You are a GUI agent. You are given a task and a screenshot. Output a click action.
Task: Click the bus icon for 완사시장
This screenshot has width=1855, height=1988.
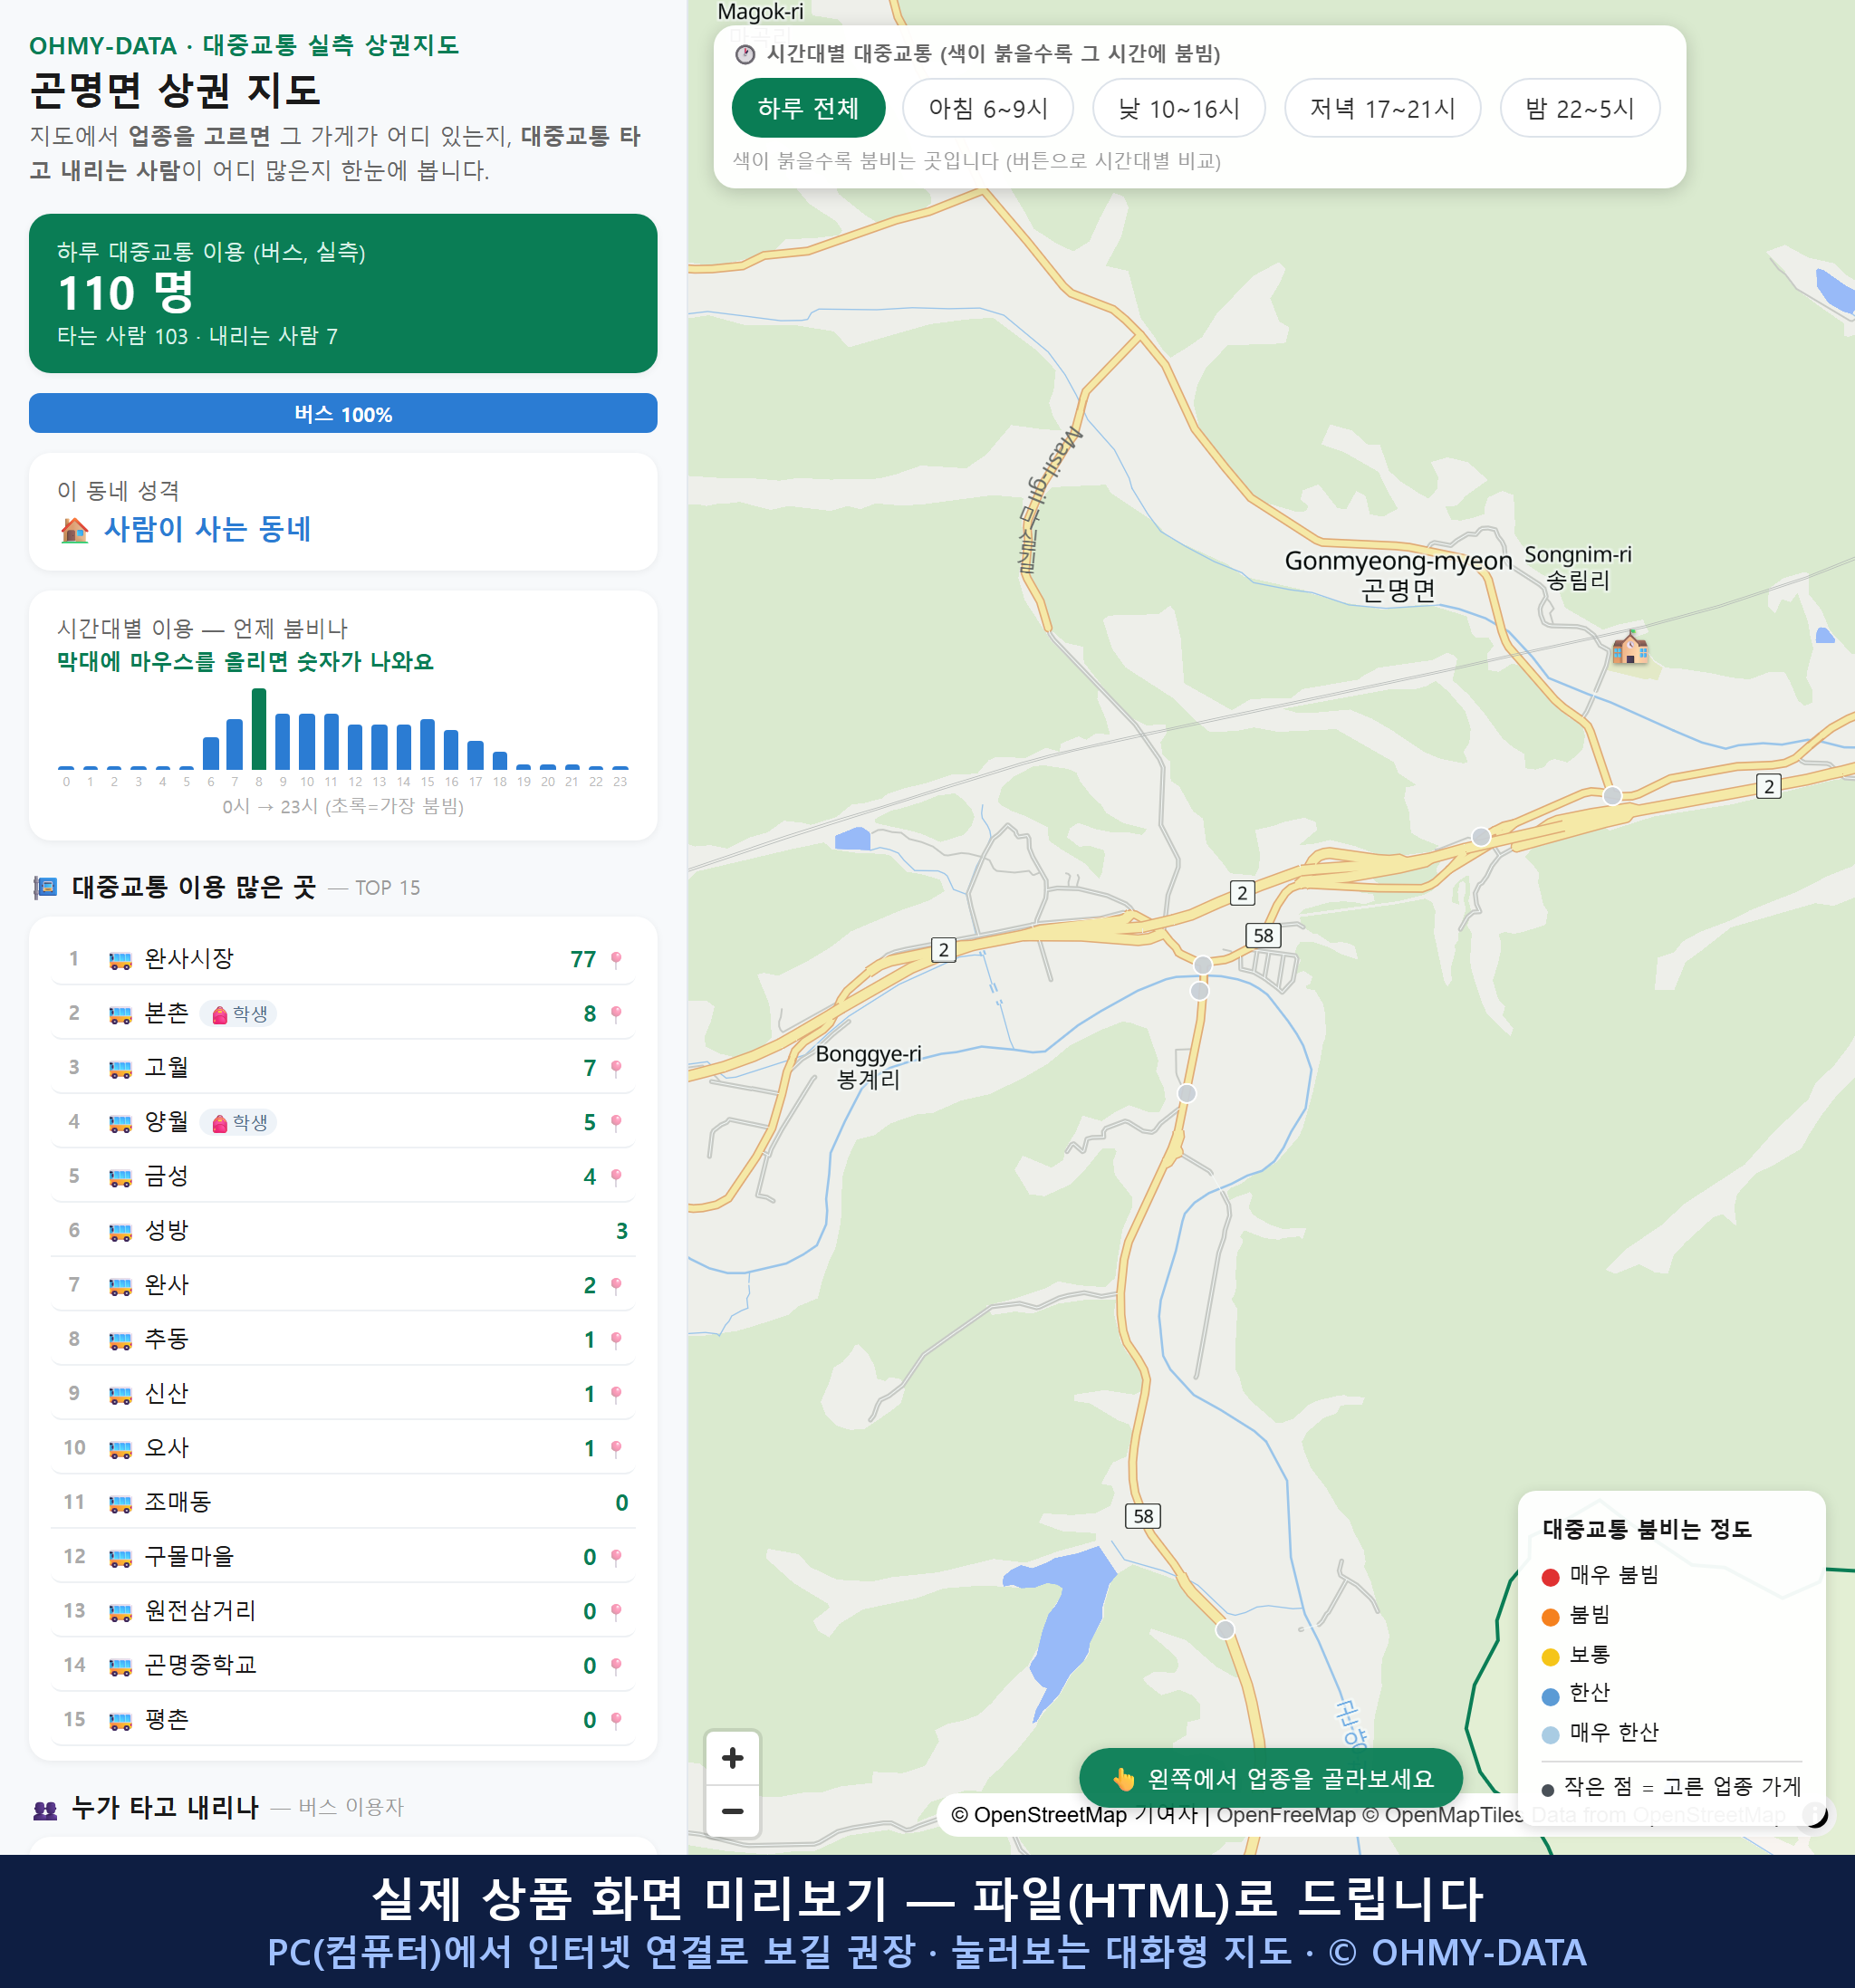pyautogui.click(x=120, y=960)
